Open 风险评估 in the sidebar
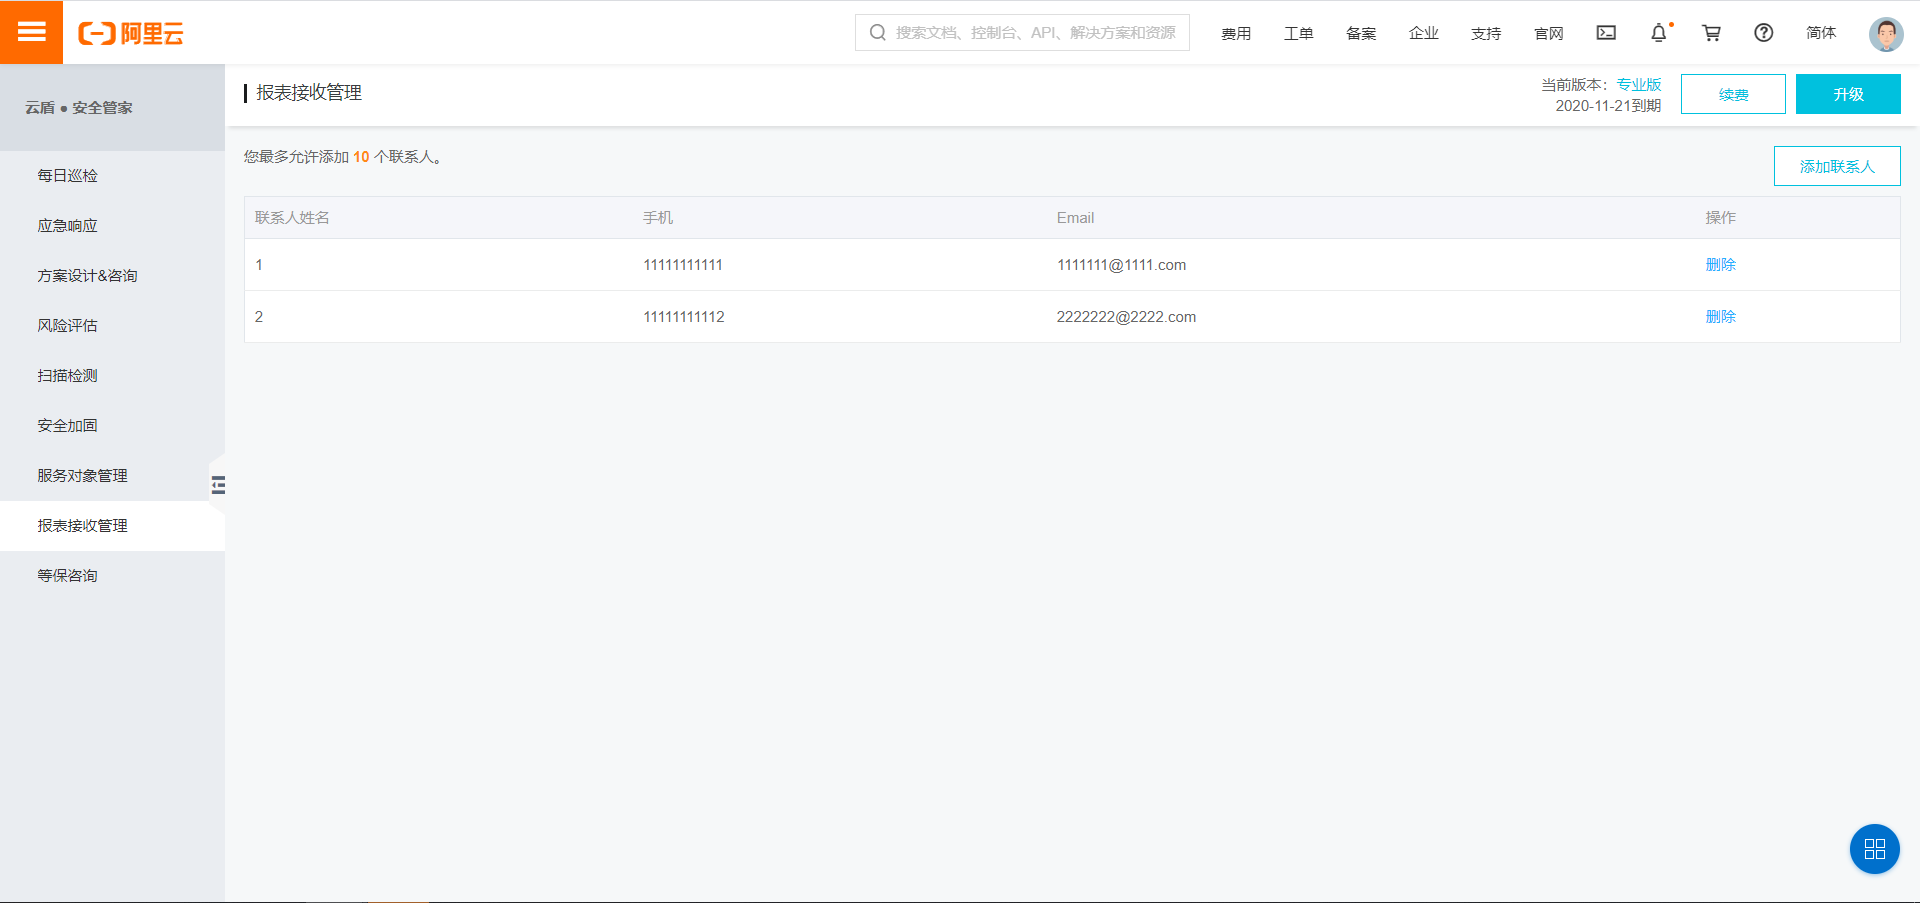 click(x=112, y=326)
